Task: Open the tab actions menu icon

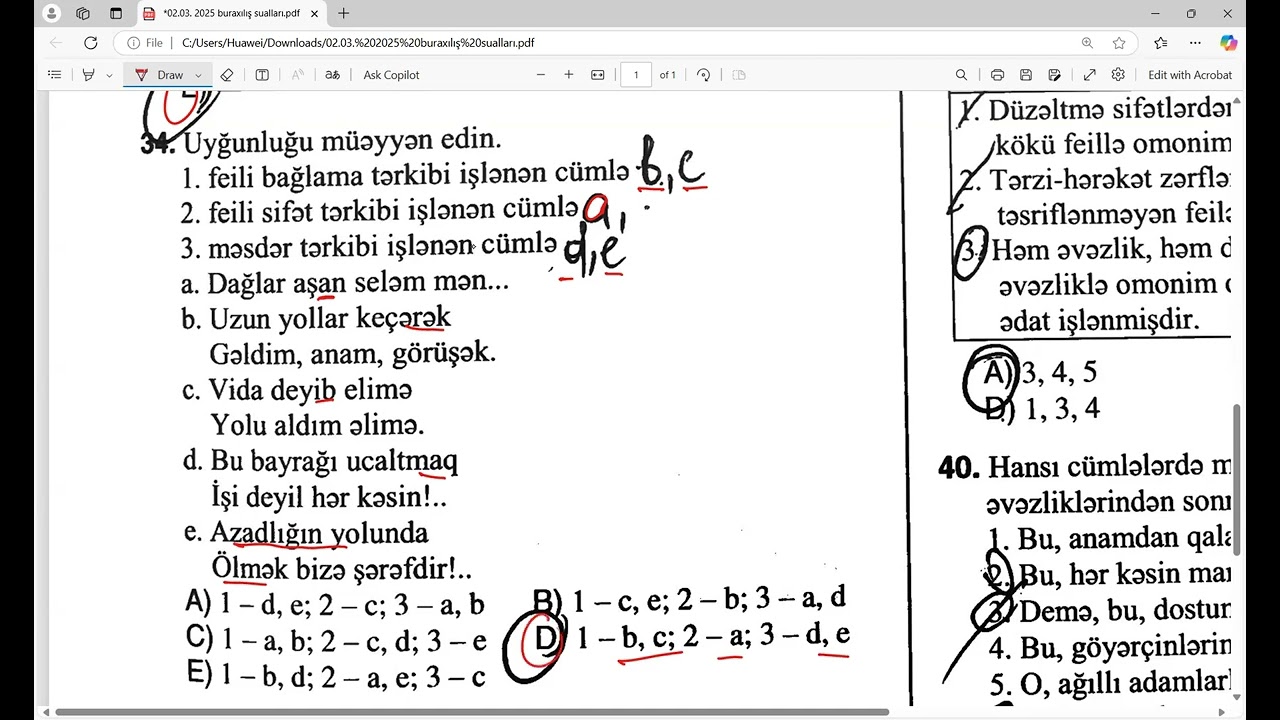Action: pyautogui.click(x=116, y=14)
